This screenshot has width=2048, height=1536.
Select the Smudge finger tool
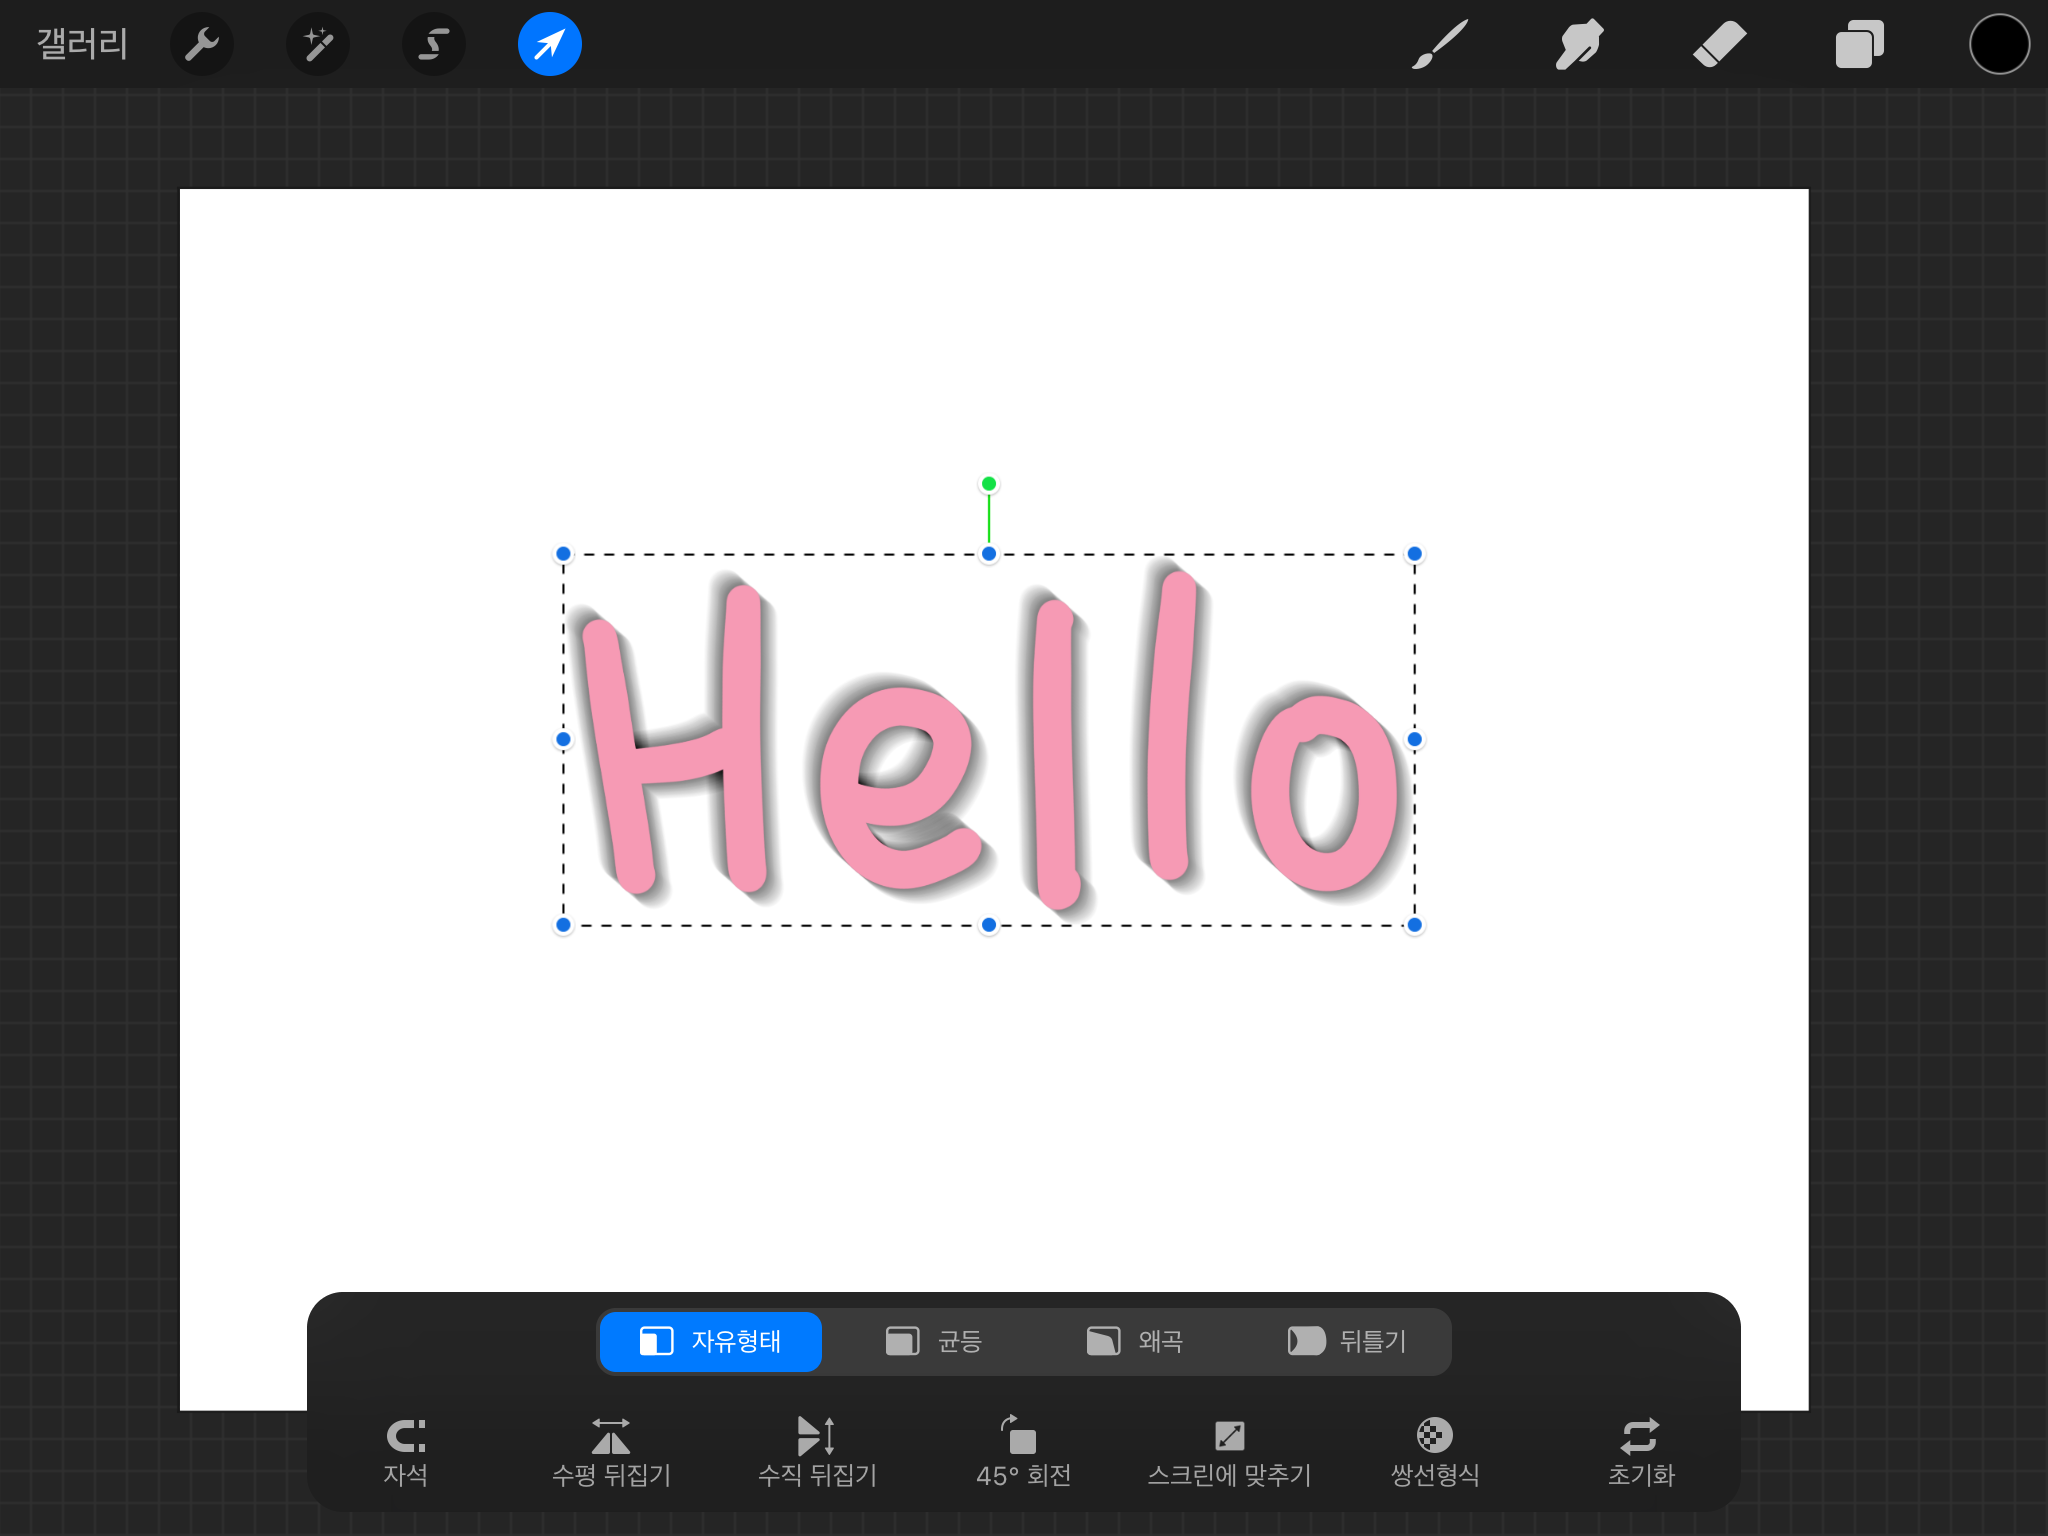pos(1579,44)
